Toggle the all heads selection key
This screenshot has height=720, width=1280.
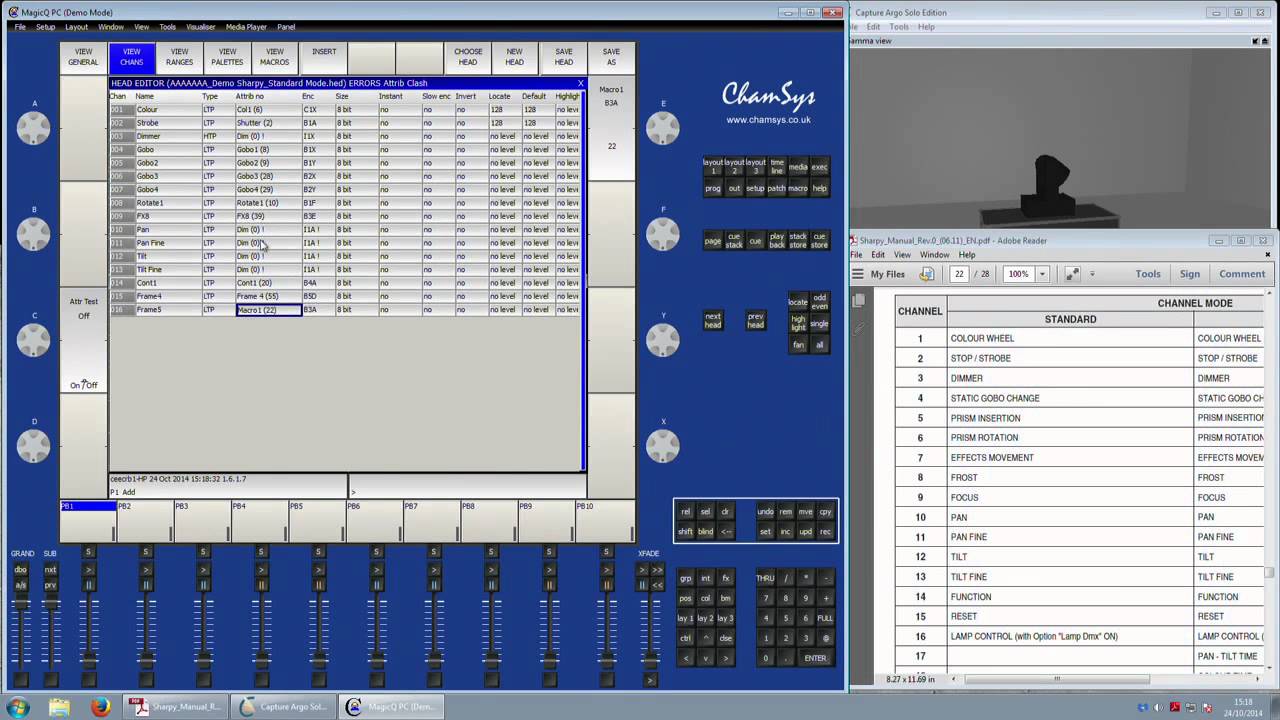coord(819,345)
